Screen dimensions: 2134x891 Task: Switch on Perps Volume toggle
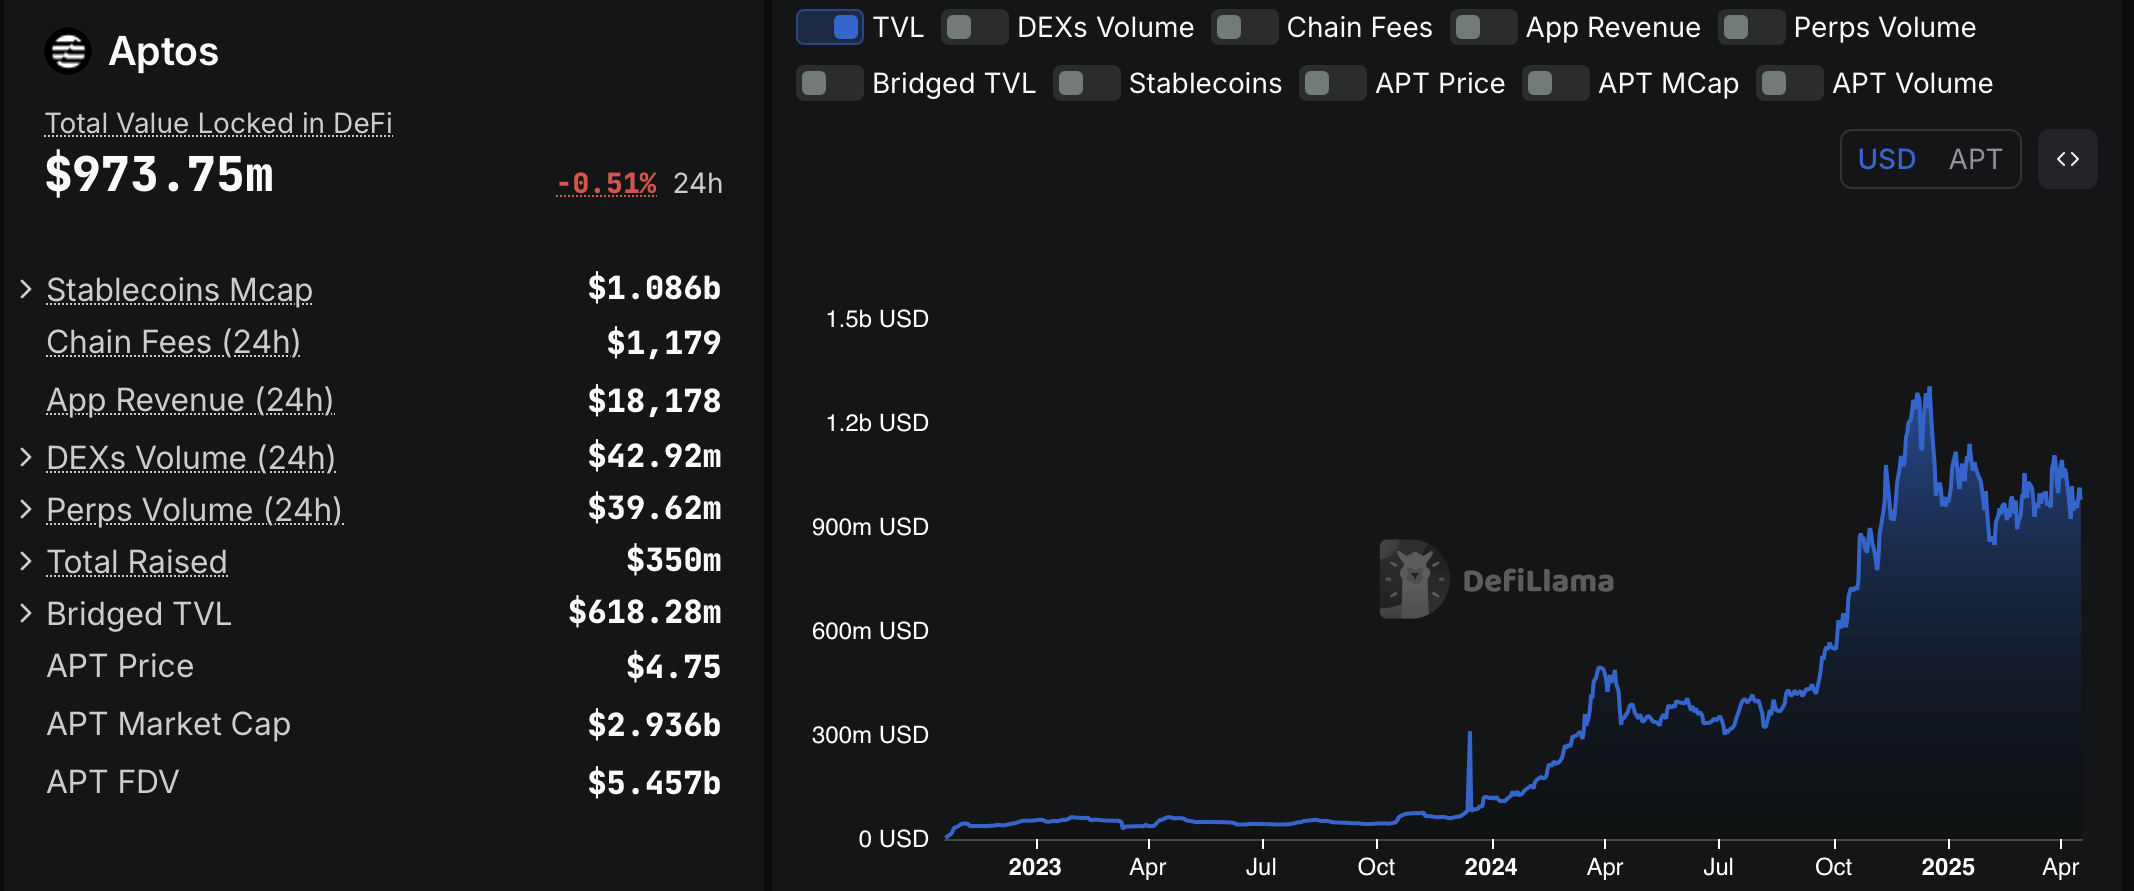point(1751,27)
